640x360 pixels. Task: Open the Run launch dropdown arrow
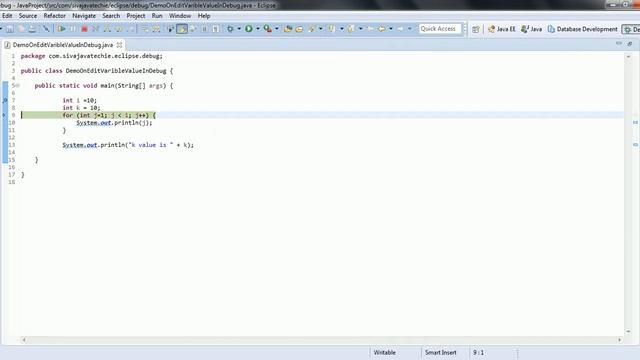point(258,29)
